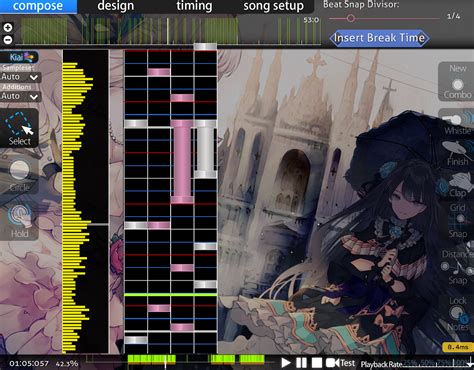This screenshot has height=370, width=474.
Task: Adjust the Beat Snap Divisor slider
Action: pyautogui.click(x=384, y=18)
